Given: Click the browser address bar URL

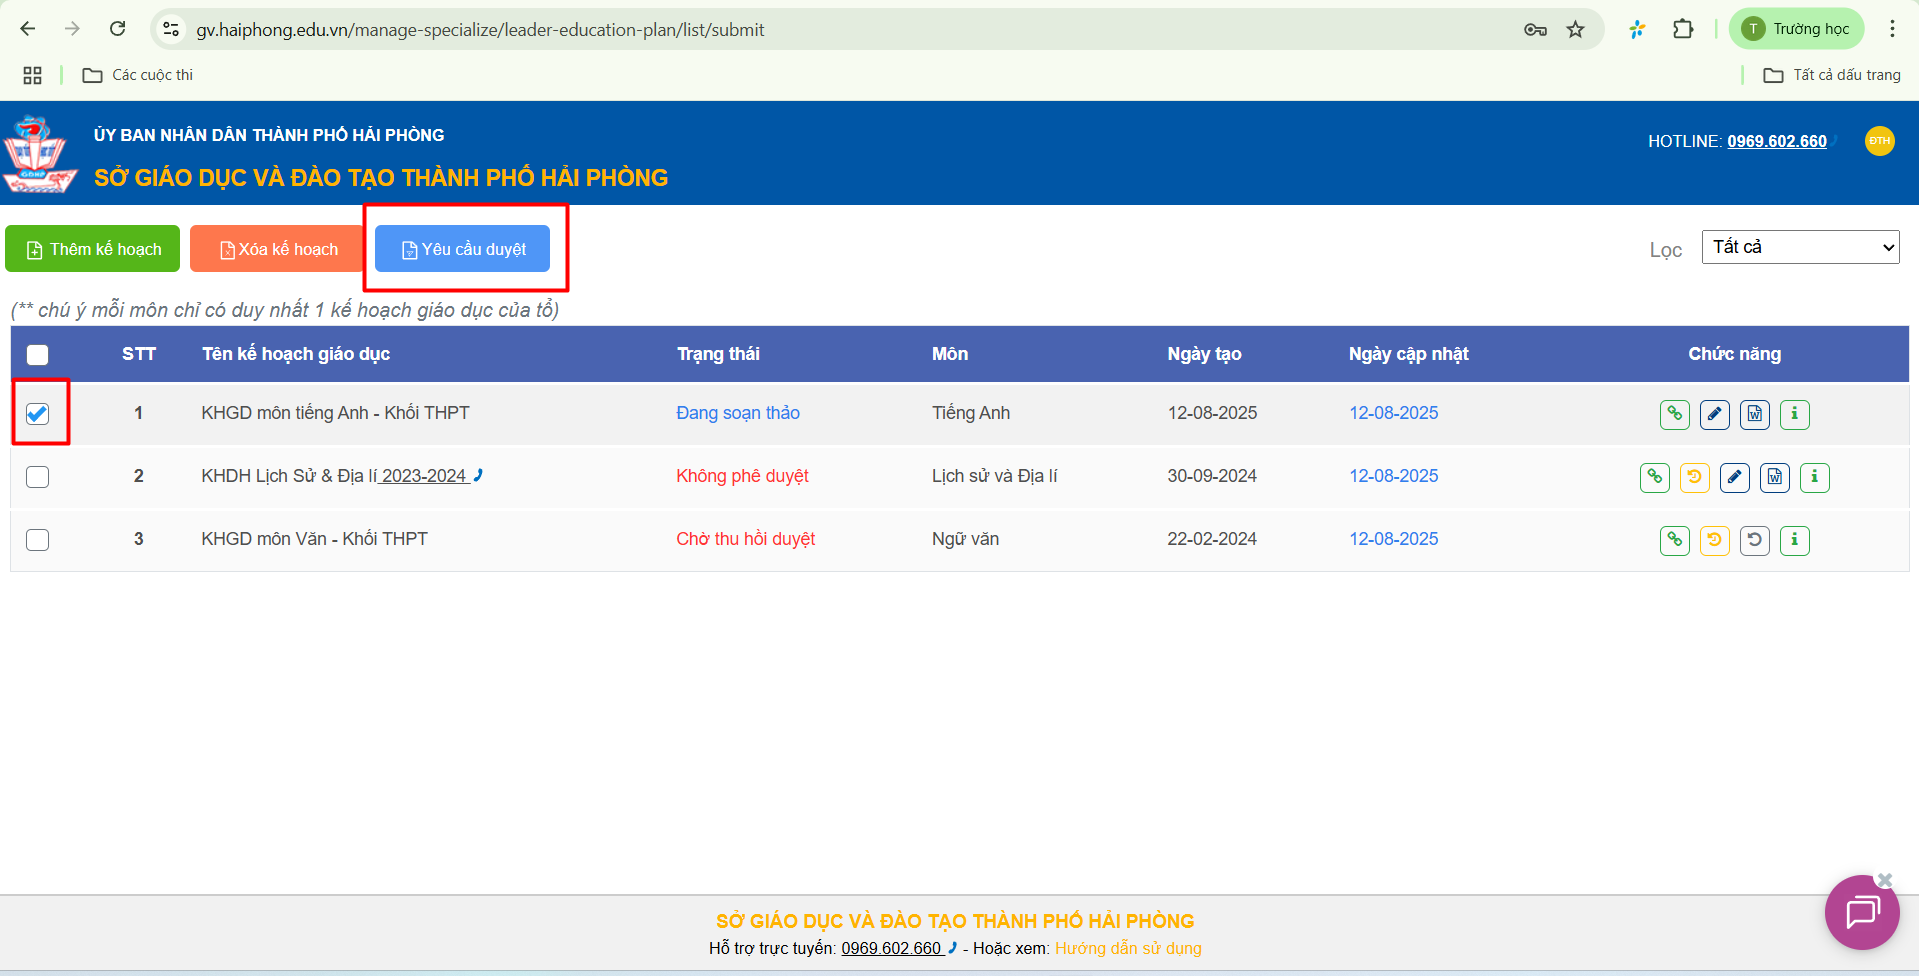Looking at the screenshot, I should click(480, 30).
